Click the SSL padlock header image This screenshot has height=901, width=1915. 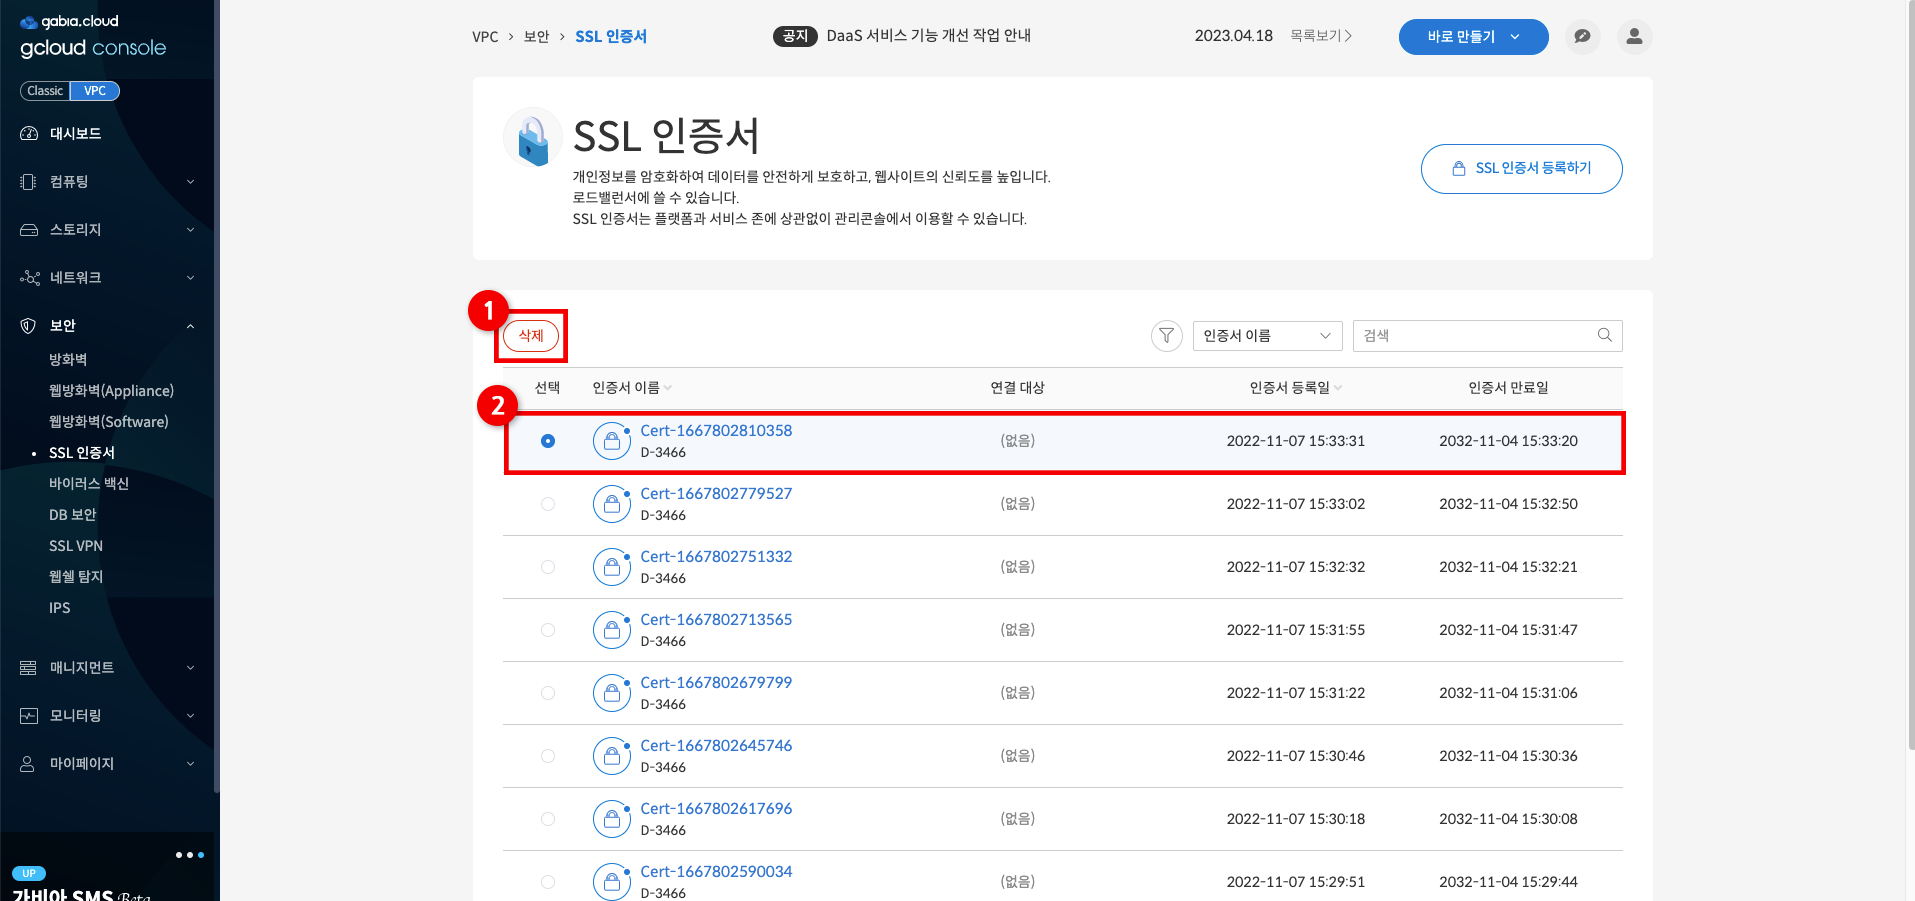coord(533,137)
